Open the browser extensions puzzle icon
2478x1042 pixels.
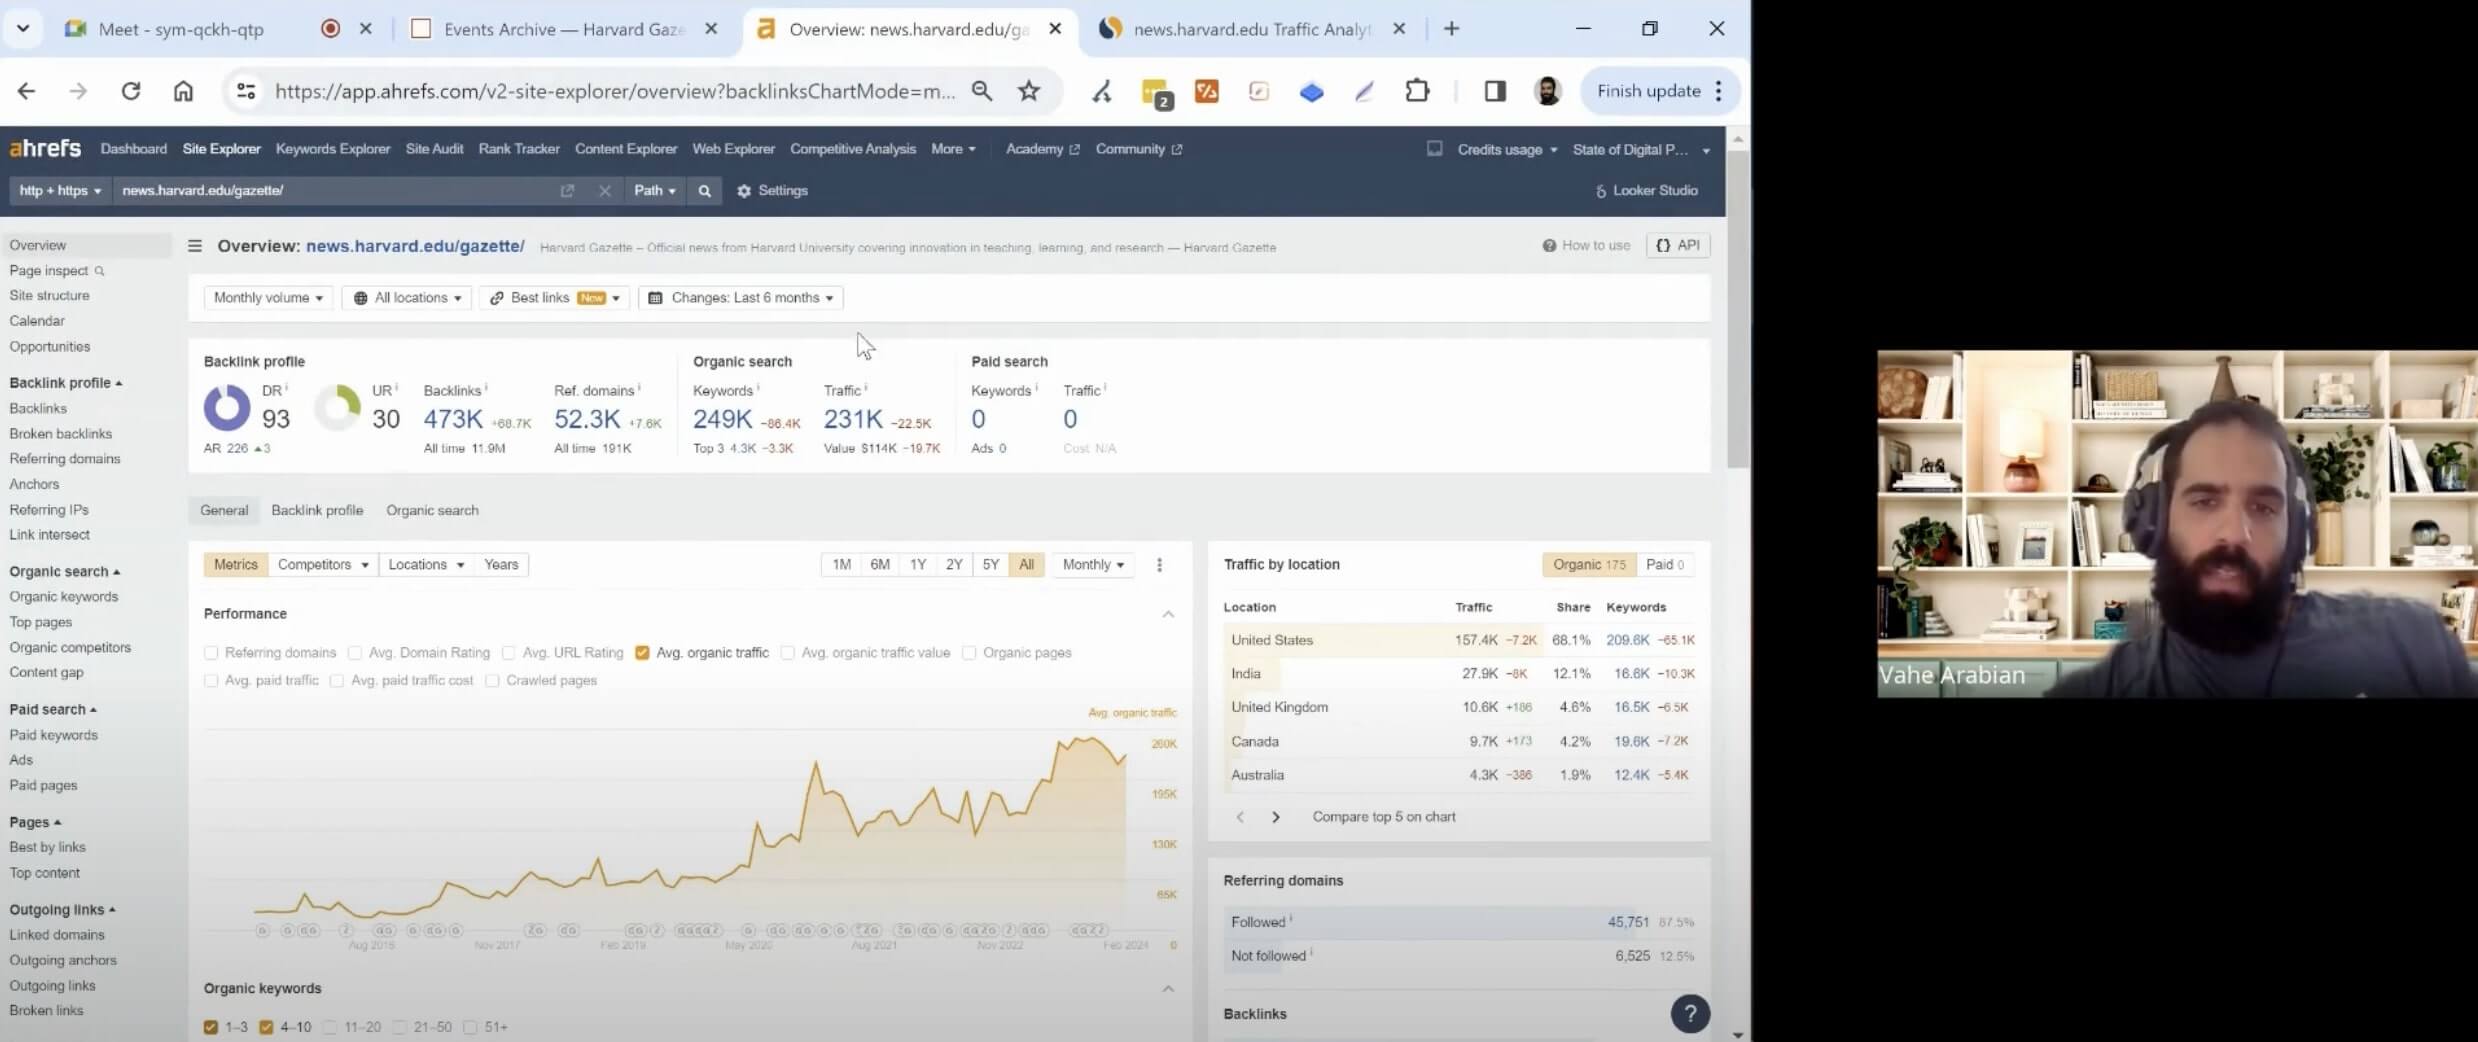[x=1417, y=91]
